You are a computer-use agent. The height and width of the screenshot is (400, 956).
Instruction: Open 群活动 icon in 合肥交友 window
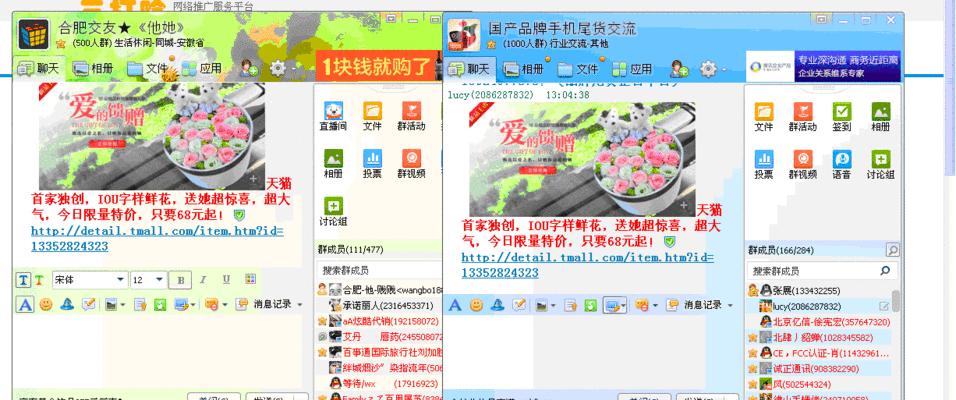coord(411,116)
